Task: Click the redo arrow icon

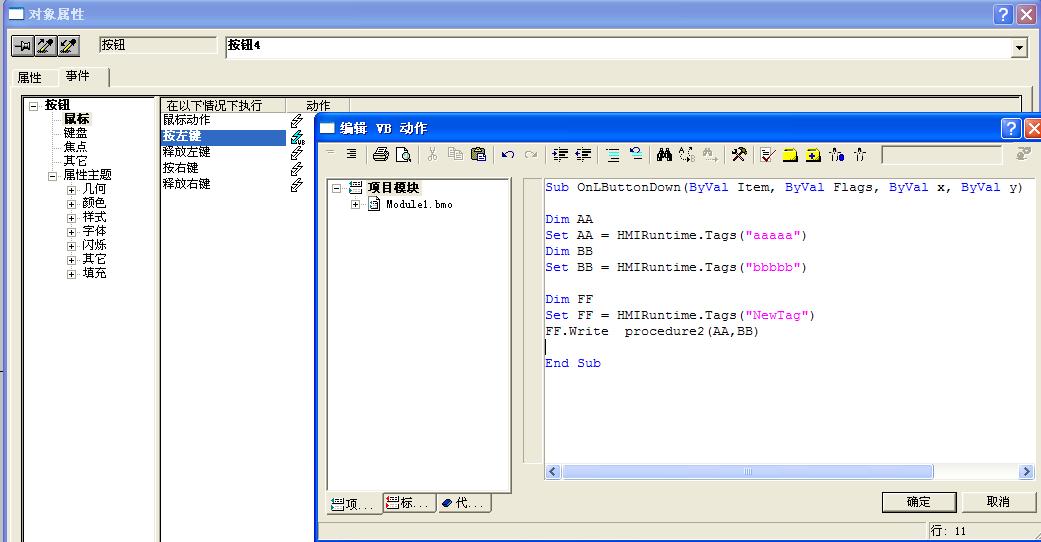Action: click(531, 155)
